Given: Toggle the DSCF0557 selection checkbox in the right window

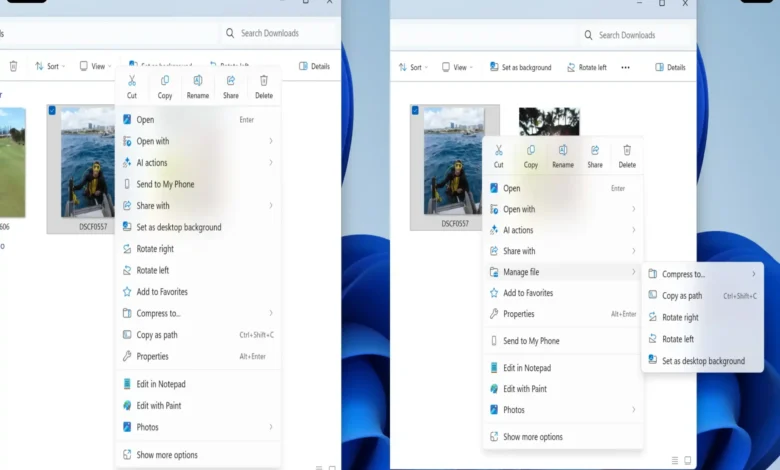Looking at the screenshot, I should coord(416,111).
